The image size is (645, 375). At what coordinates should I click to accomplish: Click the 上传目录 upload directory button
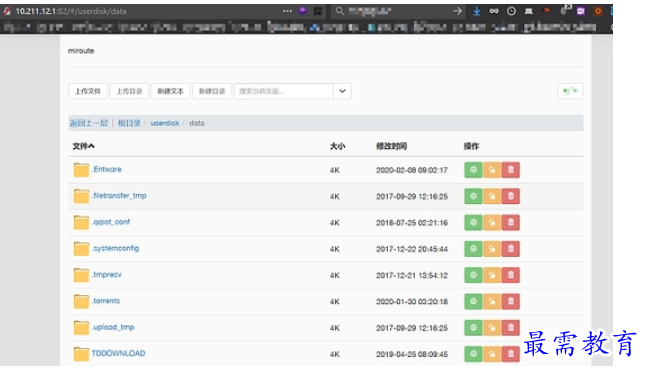click(x=129, y=91)
